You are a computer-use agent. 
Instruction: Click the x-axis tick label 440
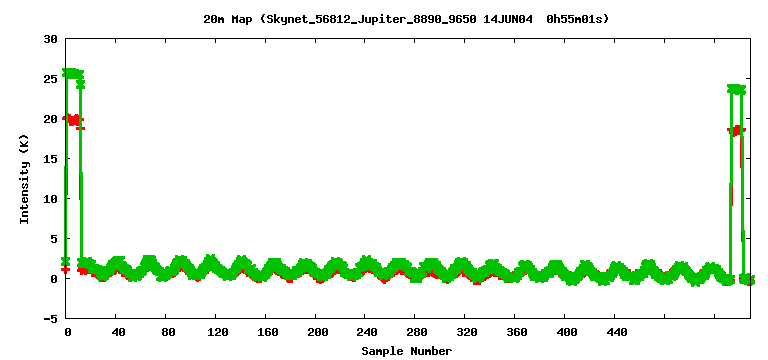point(617,333)
